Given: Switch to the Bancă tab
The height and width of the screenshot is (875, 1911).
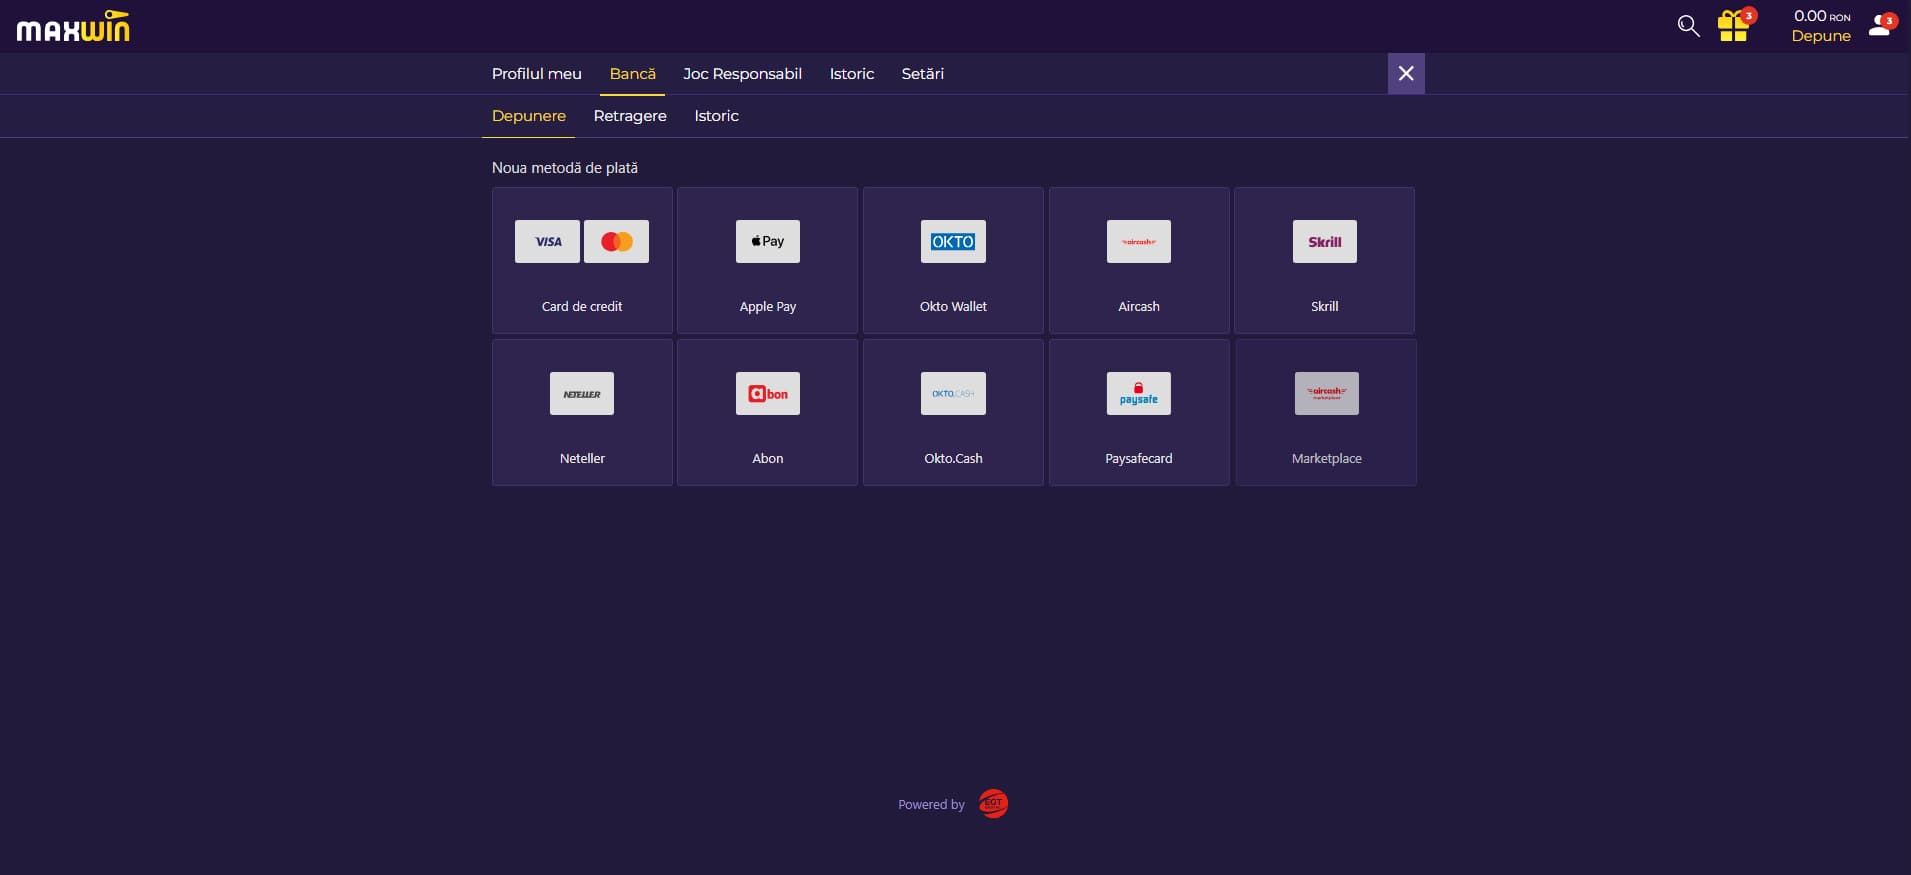Looking at the screenshot, I should pos(633,74).
